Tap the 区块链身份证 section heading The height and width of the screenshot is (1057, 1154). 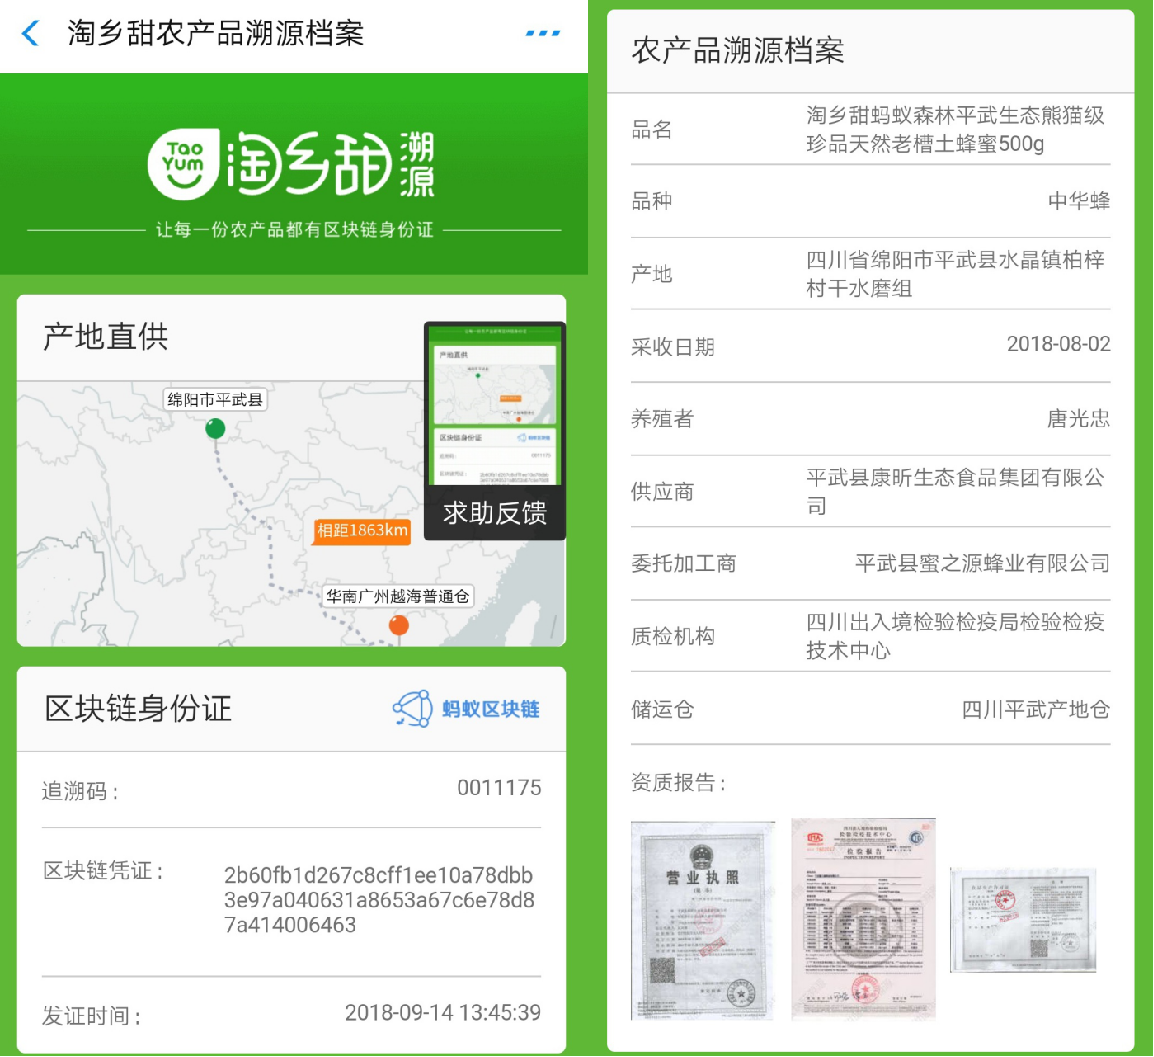coord(138,709)
